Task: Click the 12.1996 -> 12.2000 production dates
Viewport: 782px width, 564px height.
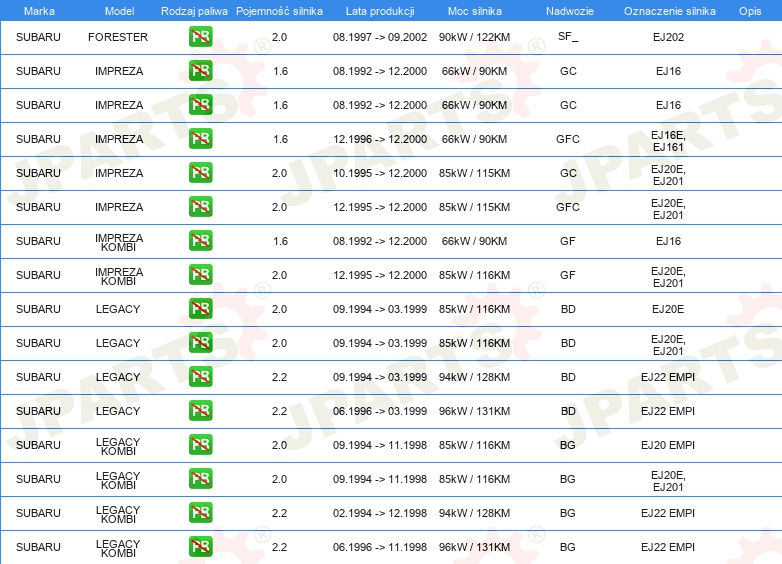Action: pos(380,139)
